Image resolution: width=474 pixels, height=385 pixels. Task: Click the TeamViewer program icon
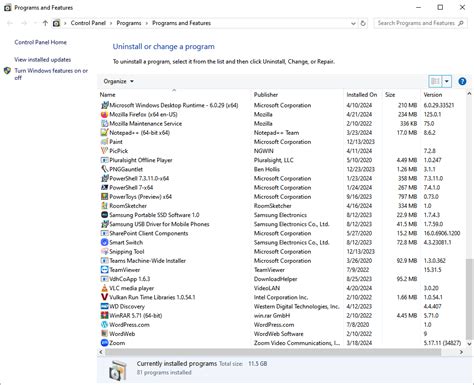[104, 270]
